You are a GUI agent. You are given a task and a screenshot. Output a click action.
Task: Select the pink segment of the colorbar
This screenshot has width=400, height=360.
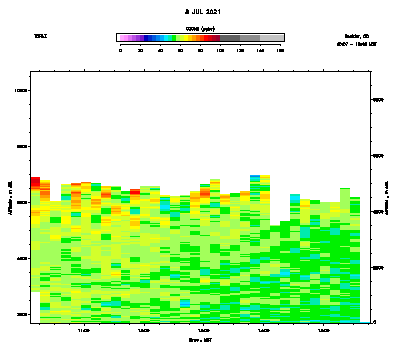pos(122,38)
